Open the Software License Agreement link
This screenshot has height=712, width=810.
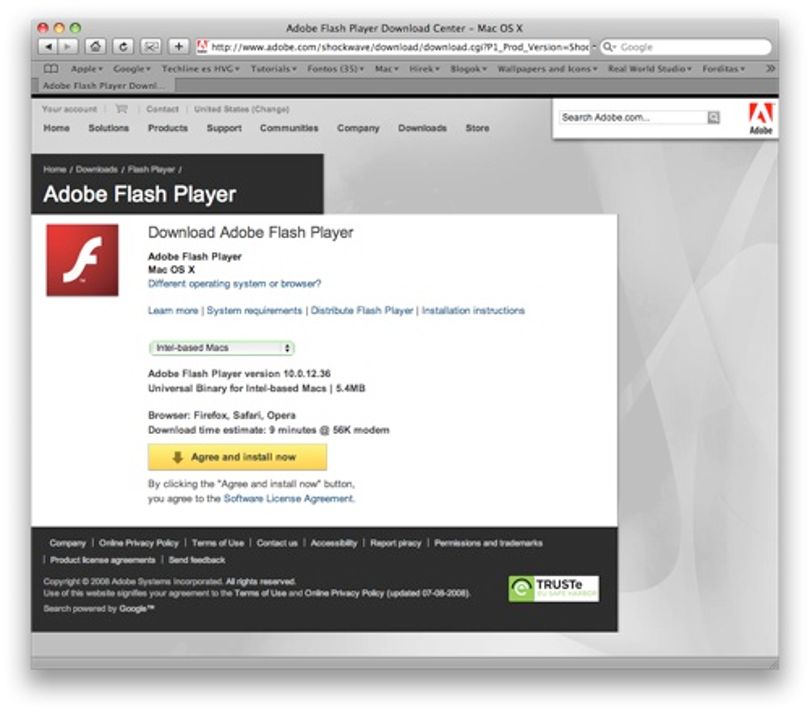tap(288, 499)
